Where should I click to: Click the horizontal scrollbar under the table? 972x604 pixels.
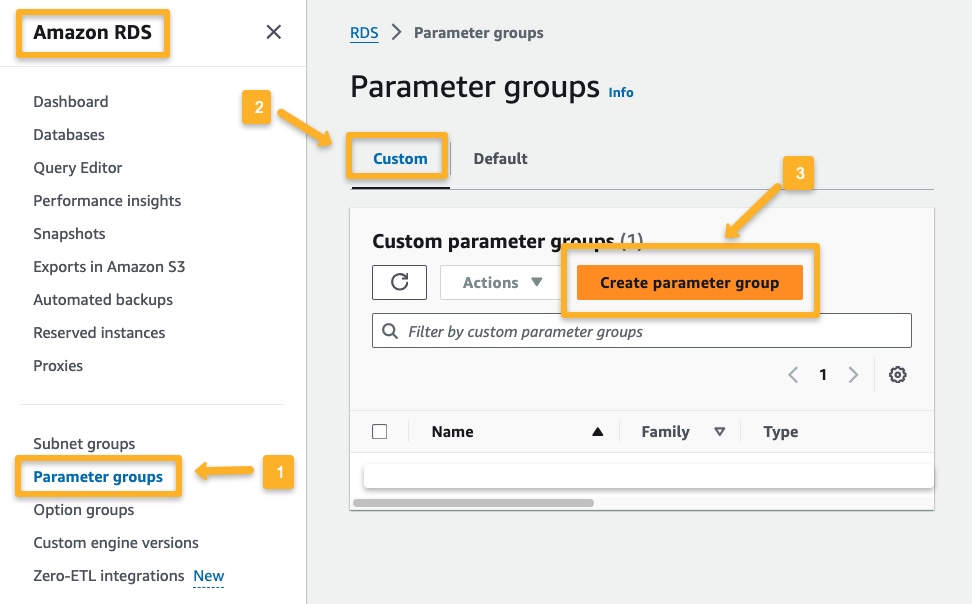(473, 503)
